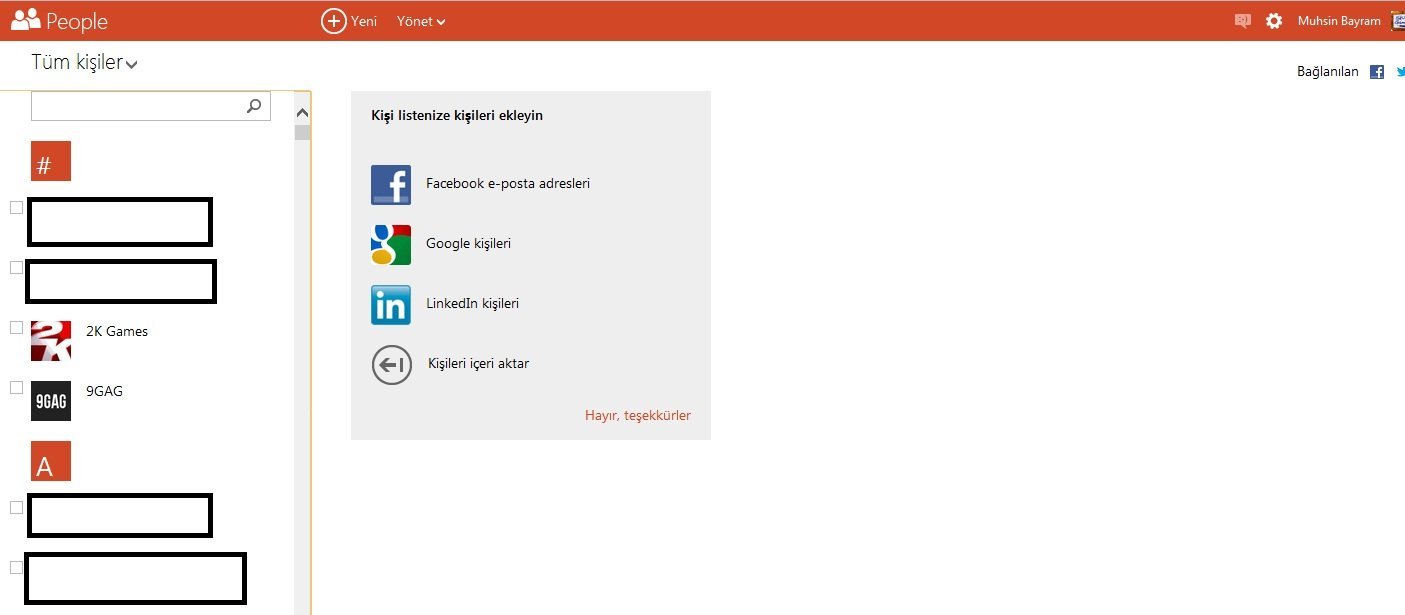Tick the first contact checkbox under #
The height and width of the screenshot is (615, 1405).
tap(16, 207)
